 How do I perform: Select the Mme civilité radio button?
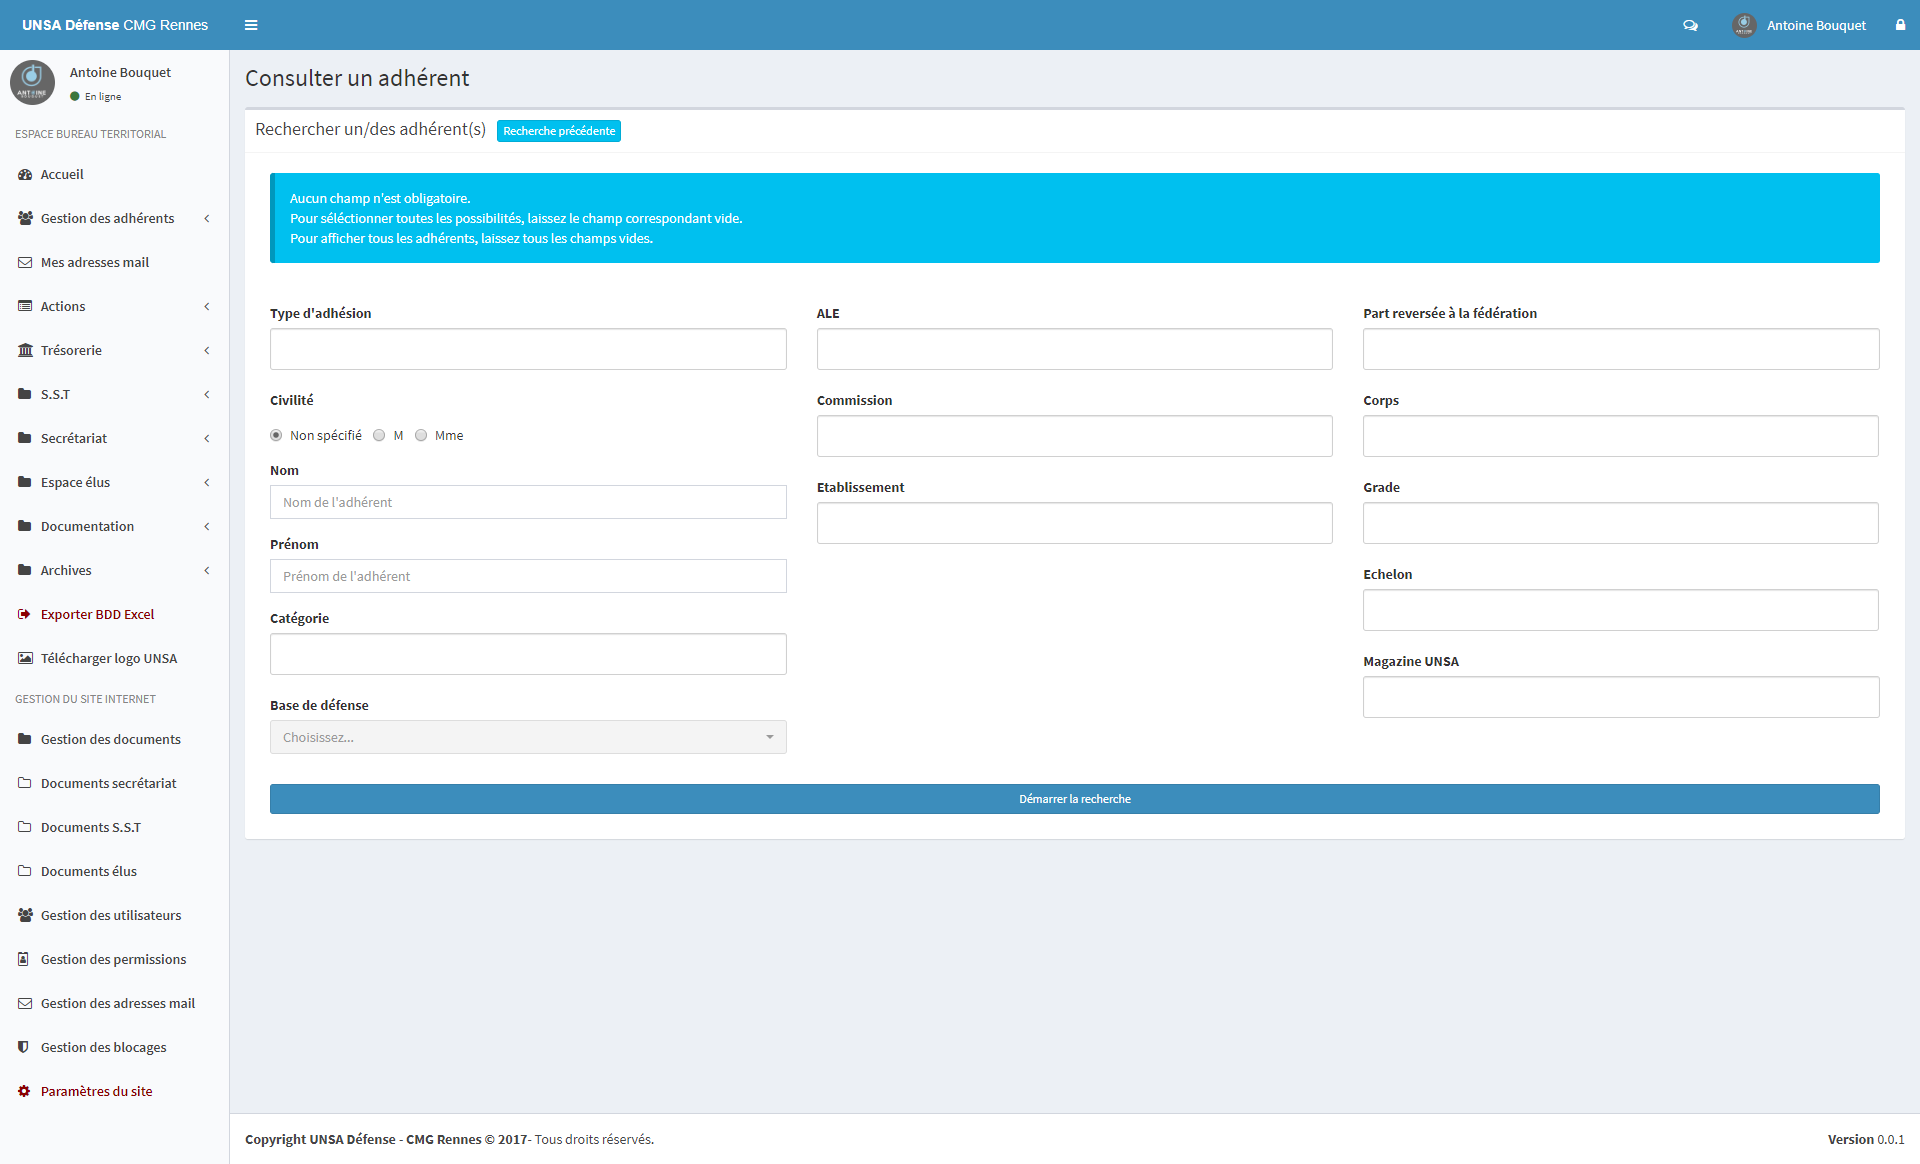tap(421, 435)
